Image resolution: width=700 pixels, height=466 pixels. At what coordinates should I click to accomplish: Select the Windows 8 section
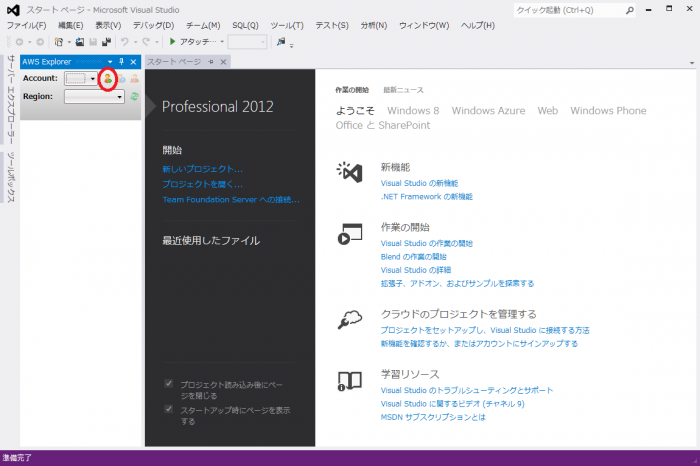coord(413,110)
